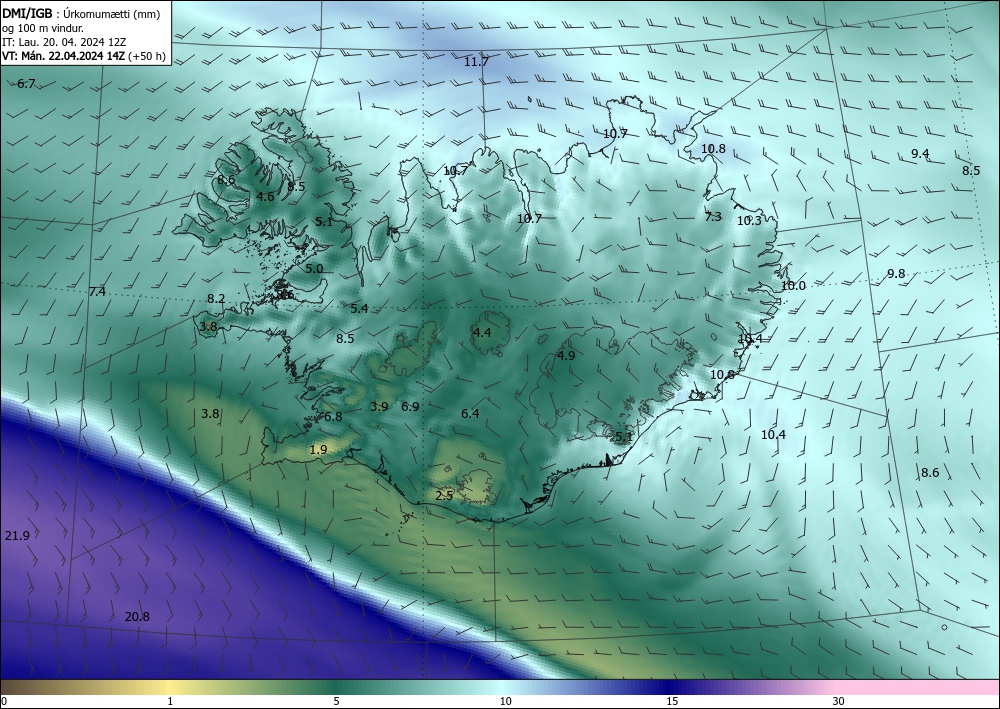This screenshot has height=709, width=1000.
Task: Click the color scale label 30
Action: (839, 702)
